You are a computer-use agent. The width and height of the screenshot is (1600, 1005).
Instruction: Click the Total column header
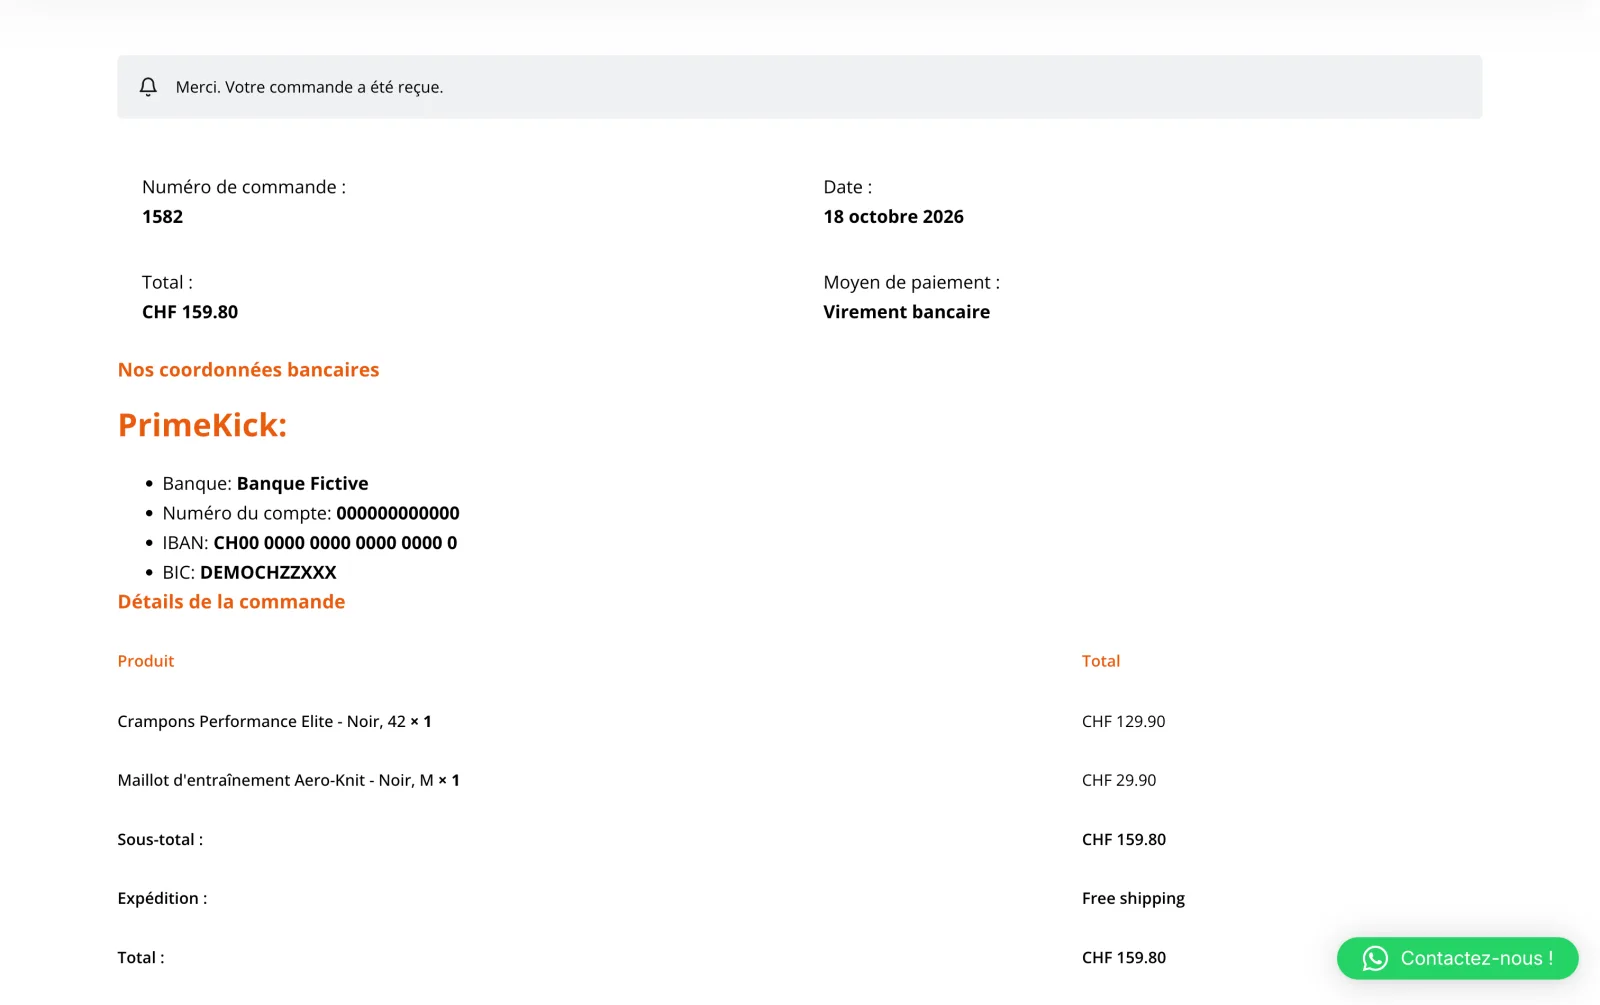(x=1101, y=661)
